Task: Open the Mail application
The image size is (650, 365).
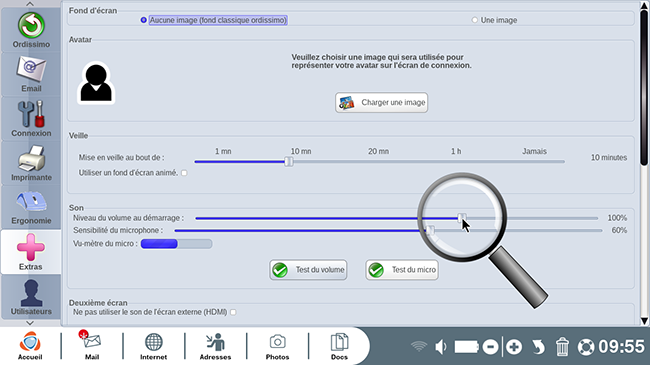Action: click(92, 346)
